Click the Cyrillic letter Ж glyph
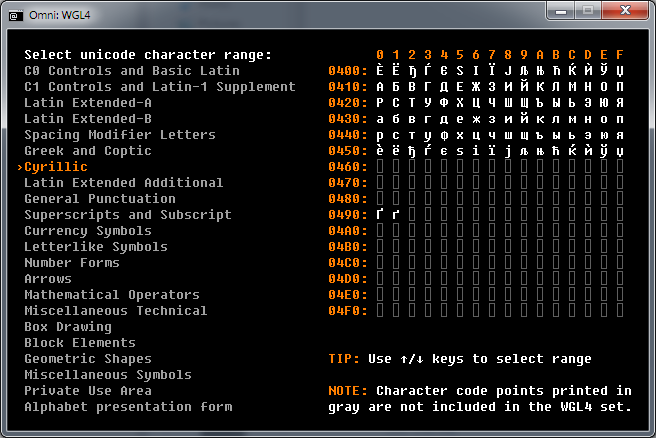 (476, 87)
